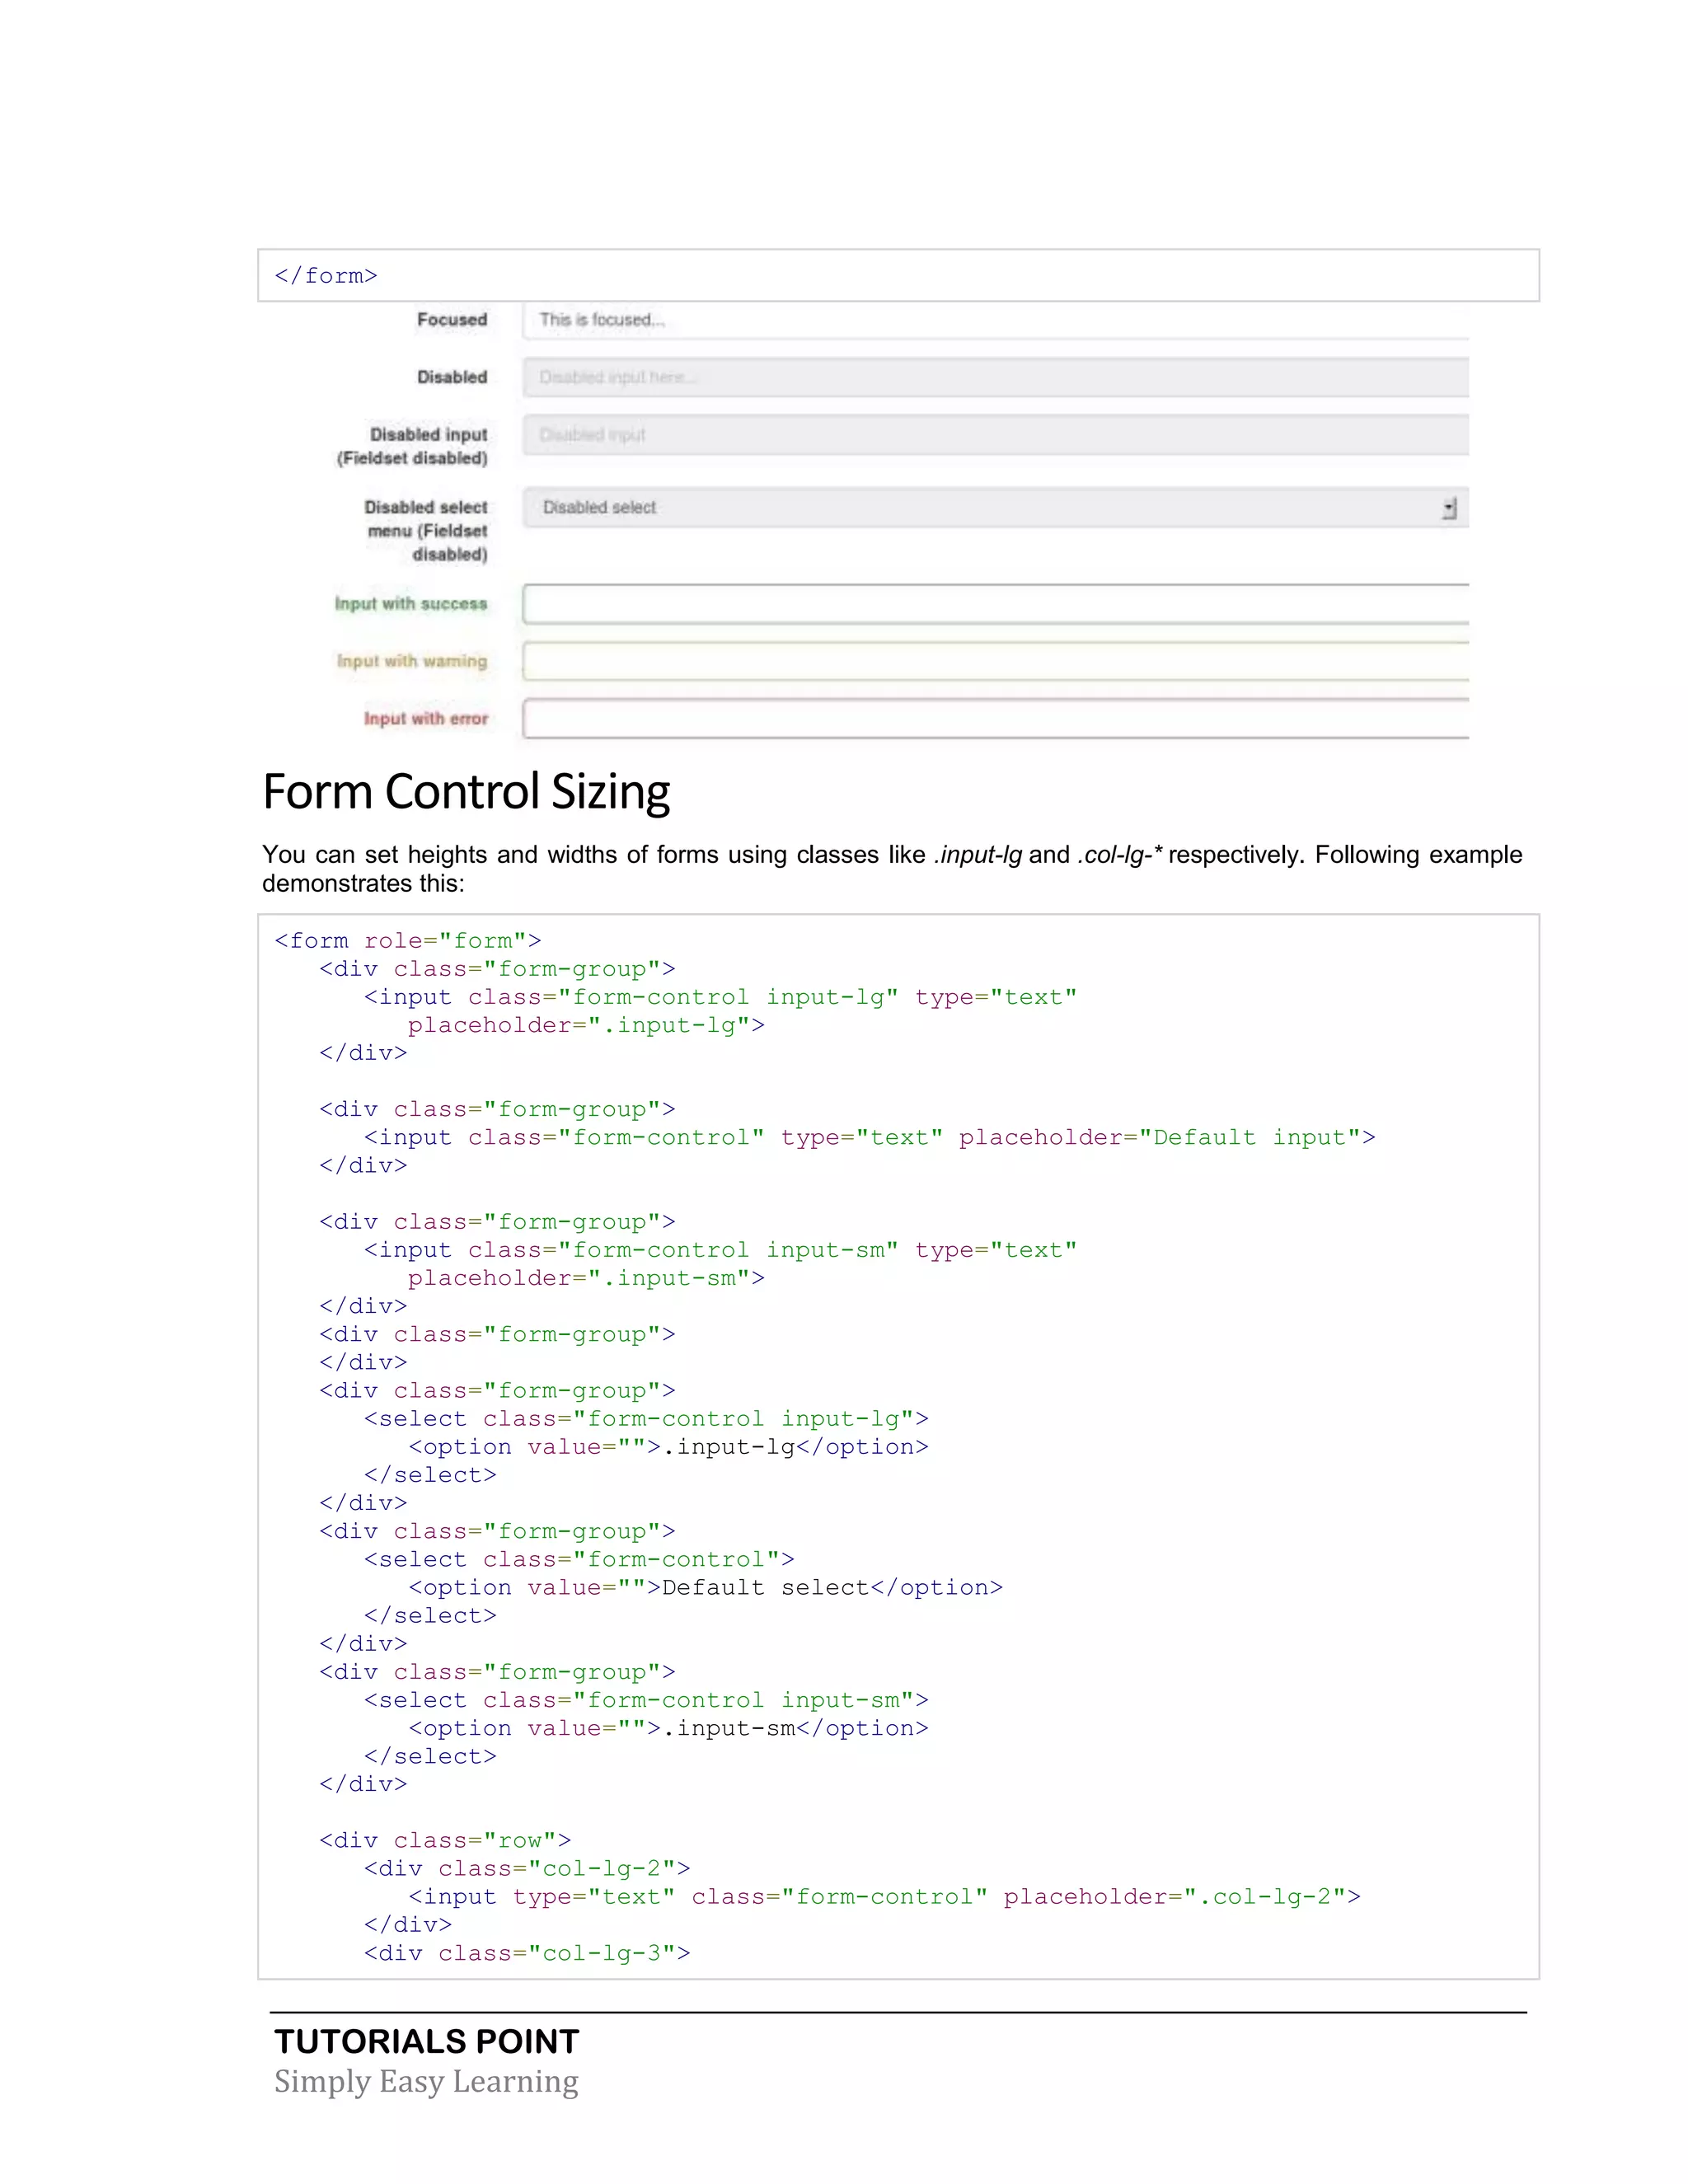
Task: Click the <div class="col-lg-2"> code line
Action: coord(527,1868)
